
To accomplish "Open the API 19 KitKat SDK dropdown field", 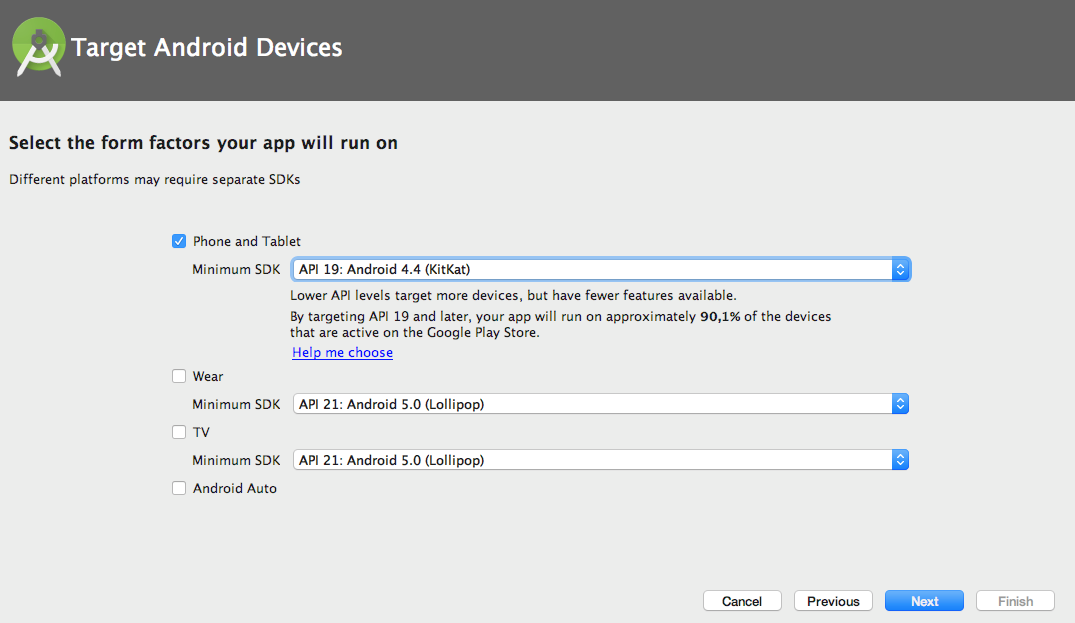I will tap(590, 270).
